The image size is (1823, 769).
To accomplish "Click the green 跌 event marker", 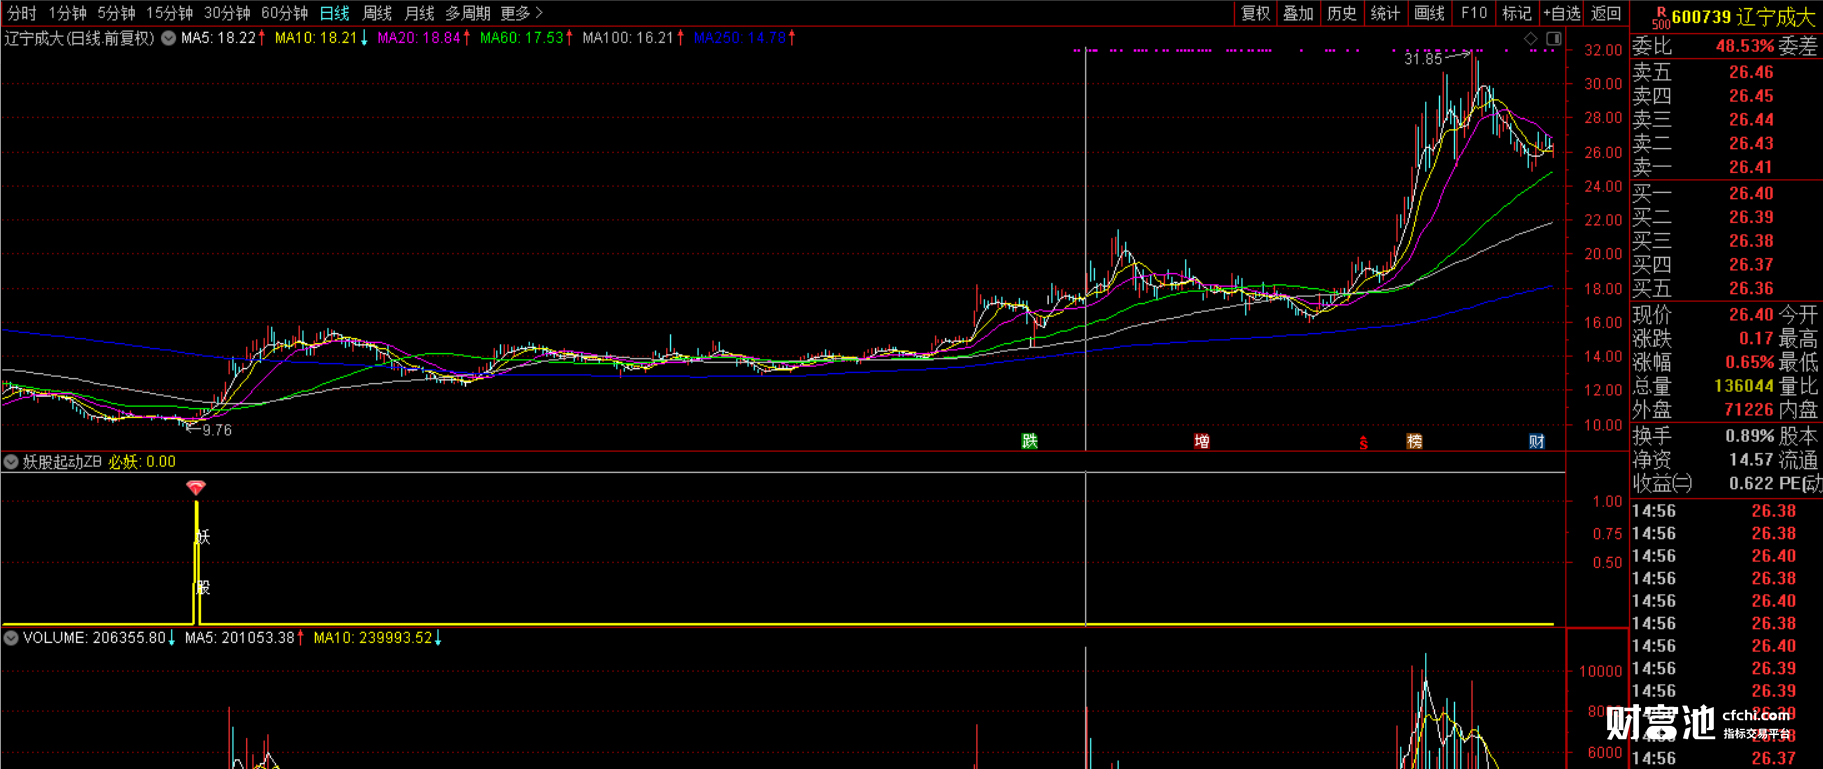I will coord(1029,441).
